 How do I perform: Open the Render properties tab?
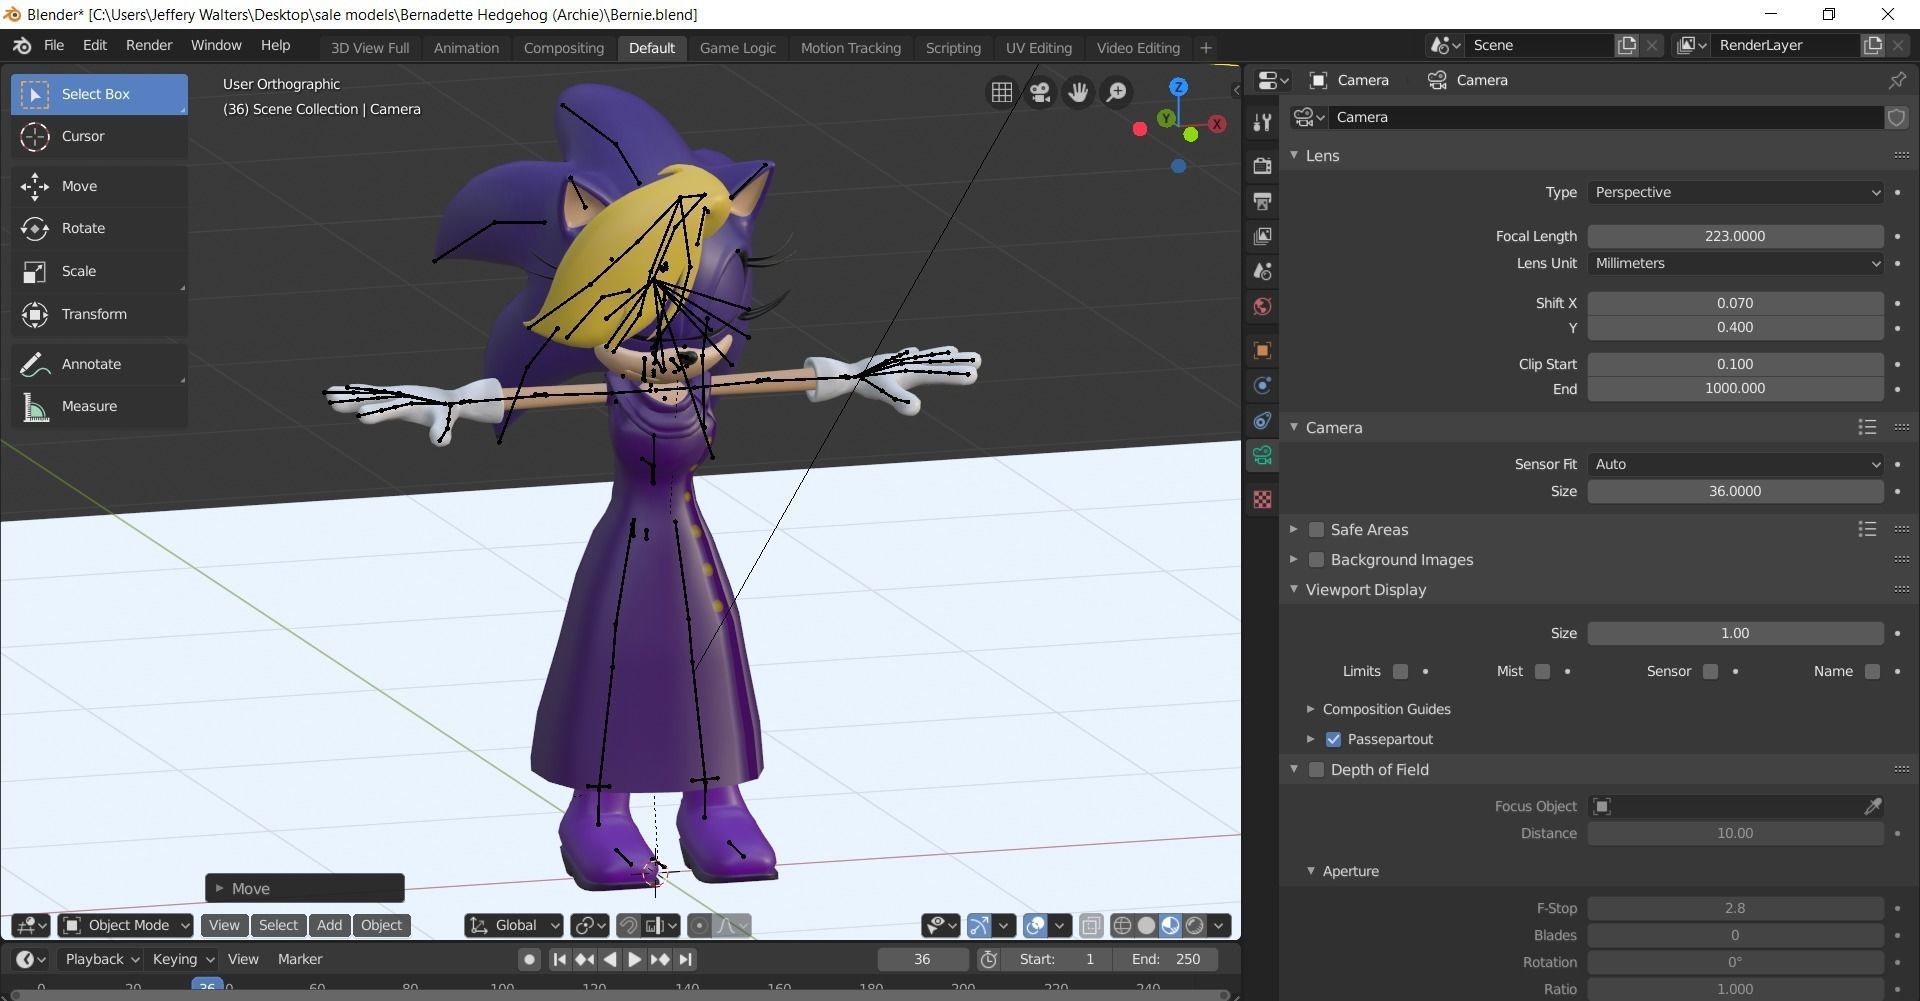coord(1262,165)
